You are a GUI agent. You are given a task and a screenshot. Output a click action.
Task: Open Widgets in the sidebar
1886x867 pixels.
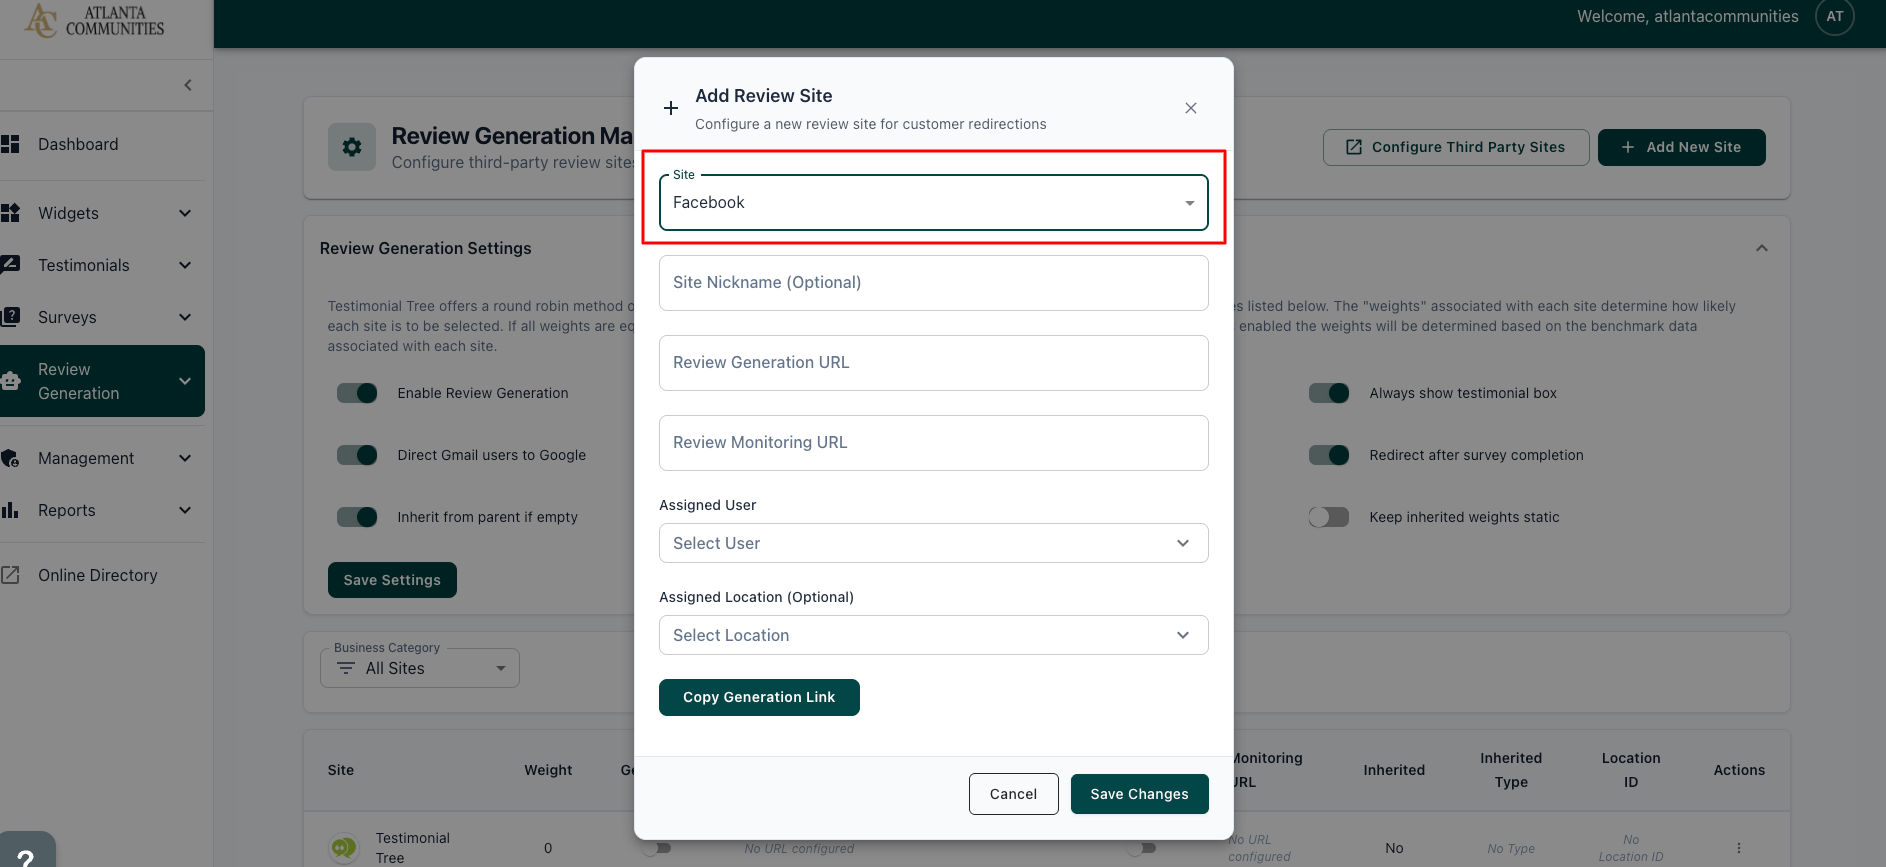pyautogui.click(x=68, y=213)
